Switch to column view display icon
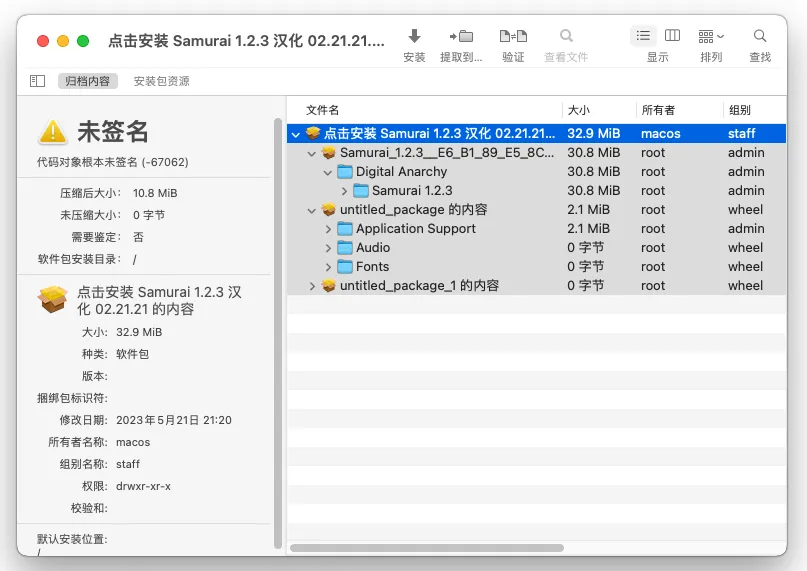The image size is (807, 571). pyautogui.click(x=672, y=36)
